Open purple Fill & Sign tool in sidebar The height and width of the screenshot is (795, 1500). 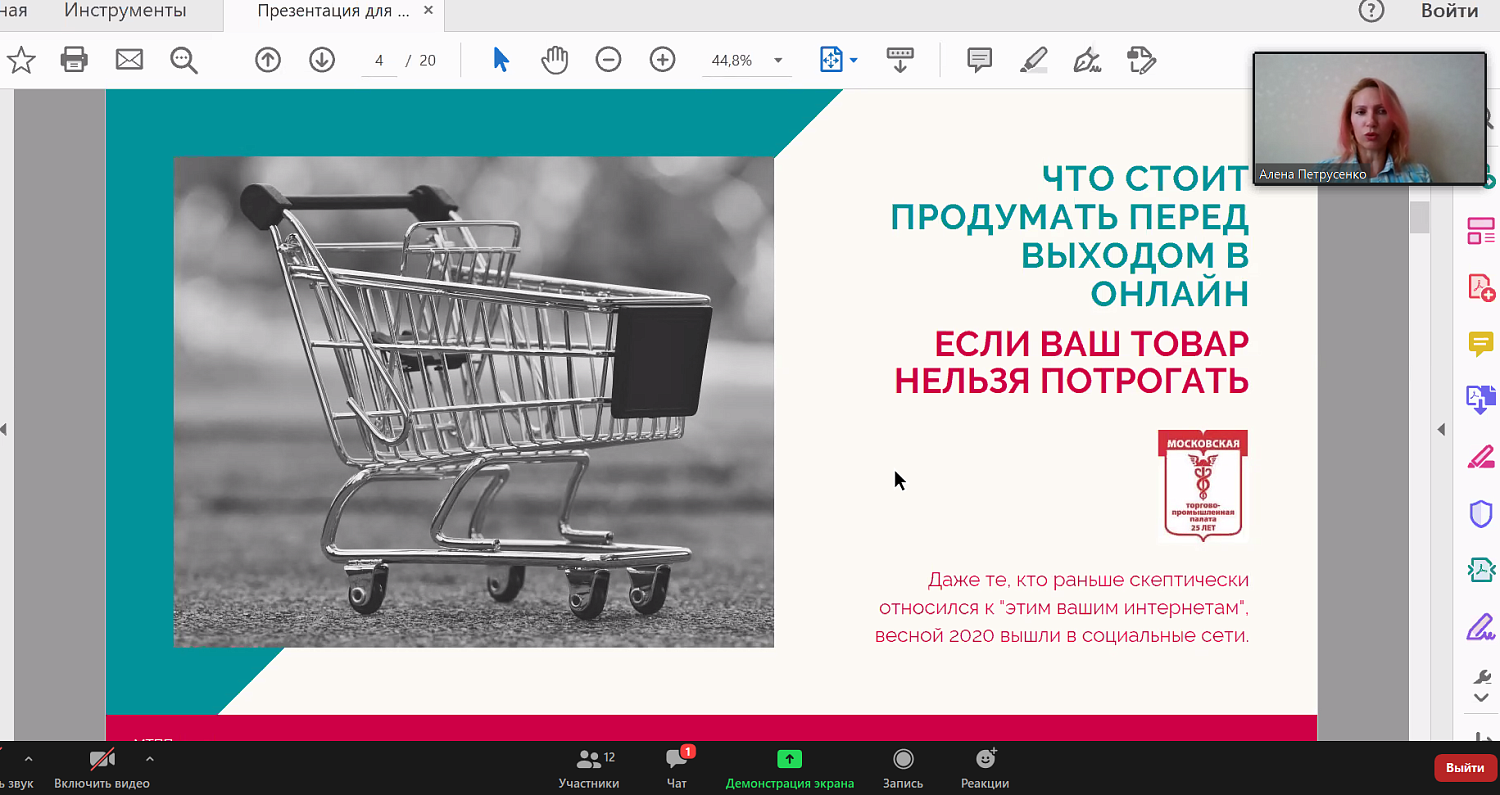pyautogui.click(x=1481, y=627)
